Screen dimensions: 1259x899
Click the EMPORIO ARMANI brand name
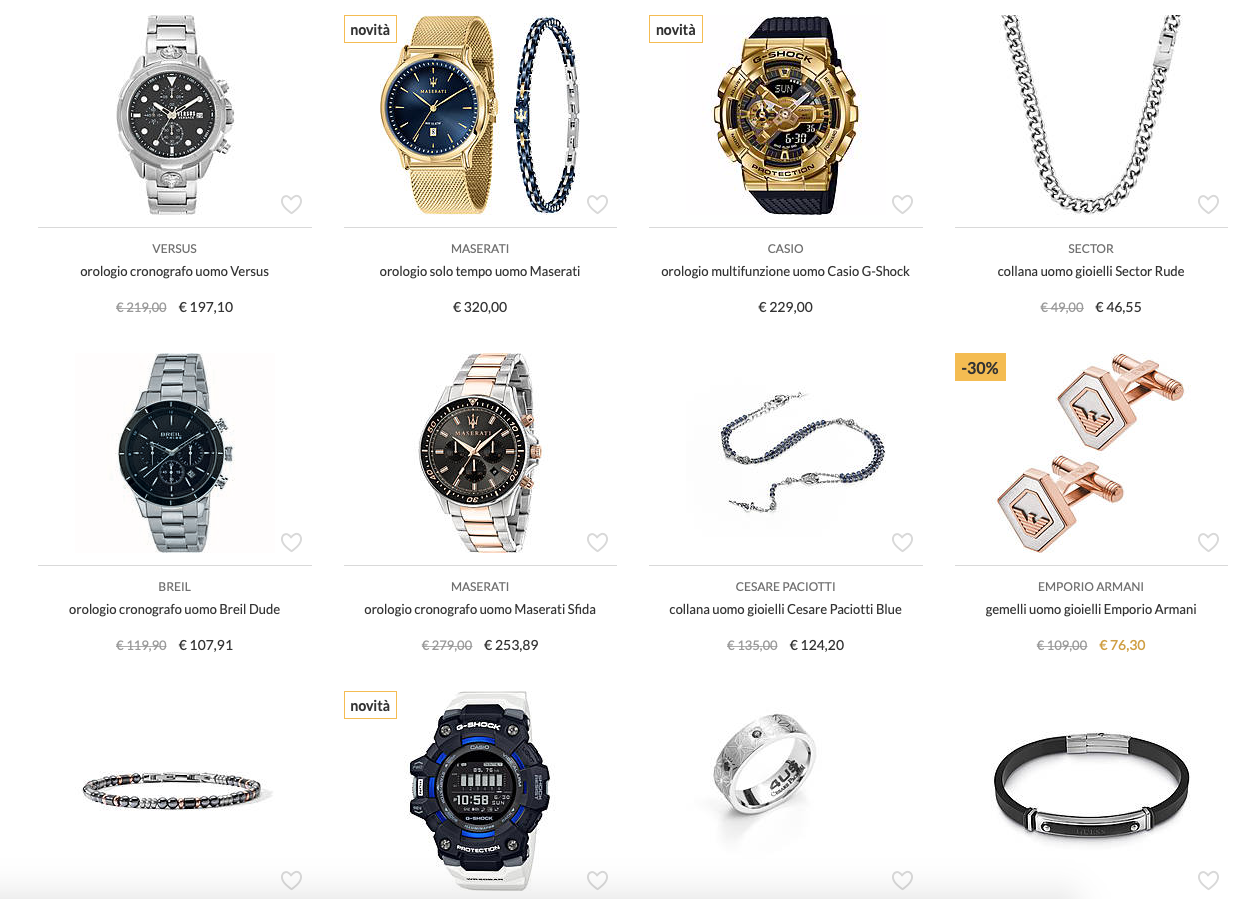click(1091, 586)
